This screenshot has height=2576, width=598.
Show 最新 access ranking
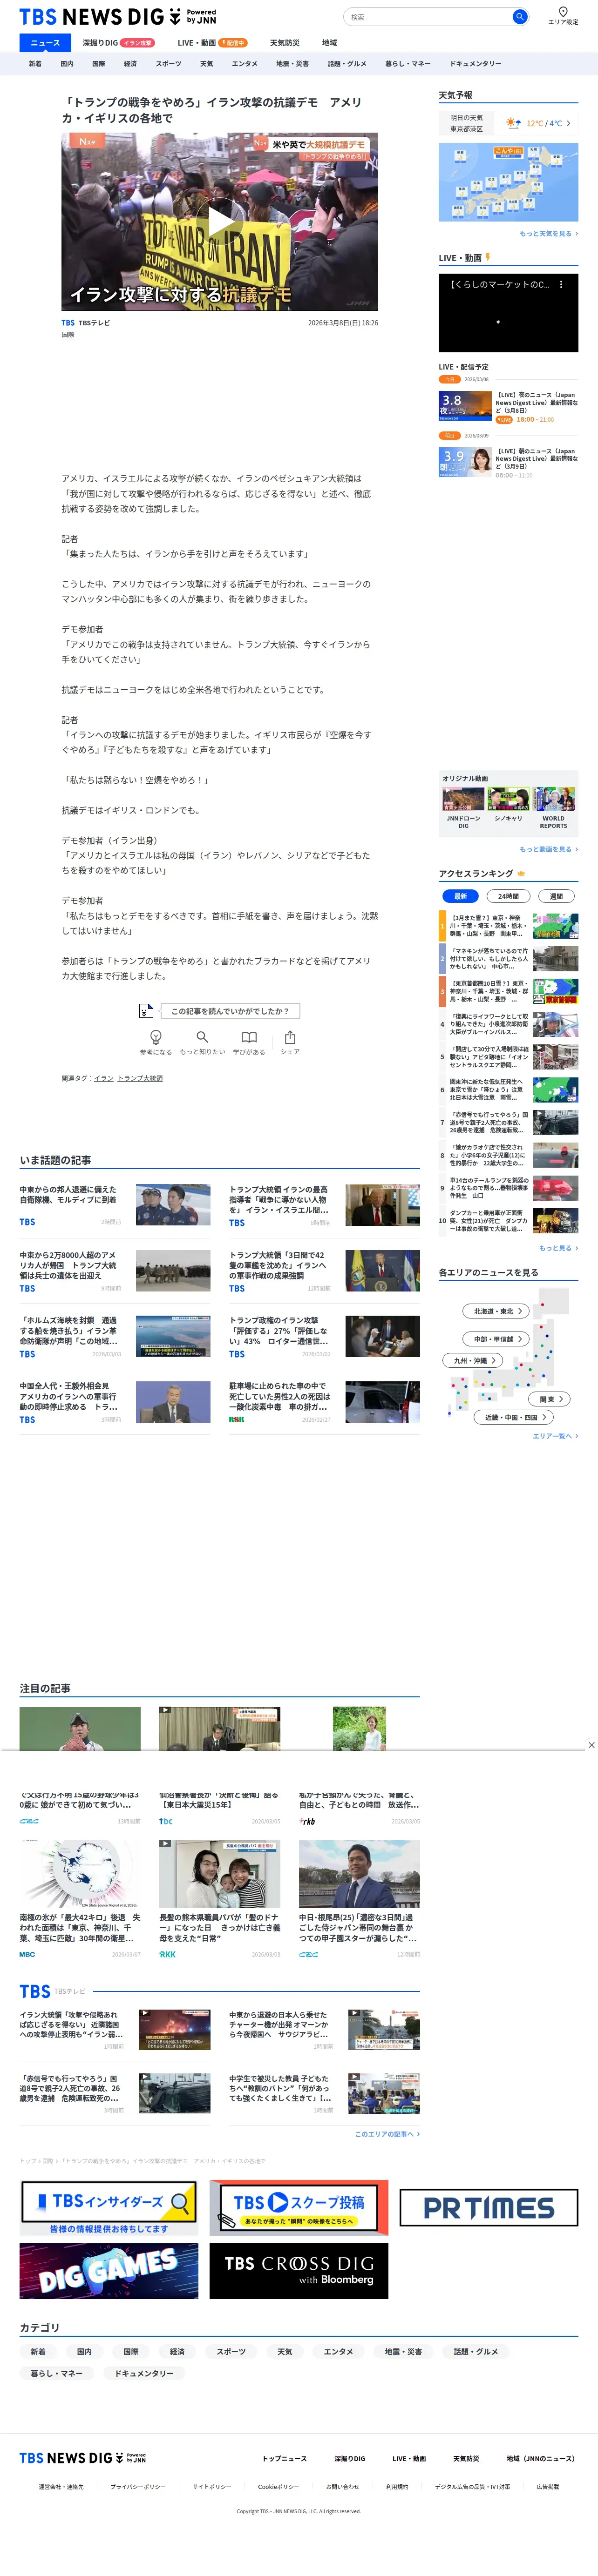coord(460,896)
